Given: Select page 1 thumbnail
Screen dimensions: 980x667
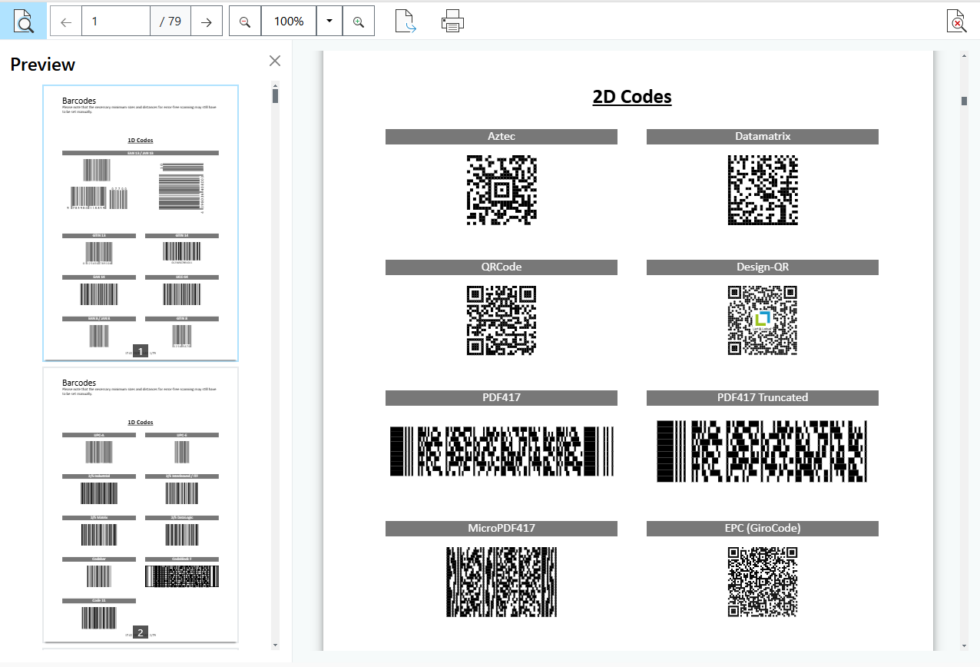Looking at the screenshot, I should point(140,222).
